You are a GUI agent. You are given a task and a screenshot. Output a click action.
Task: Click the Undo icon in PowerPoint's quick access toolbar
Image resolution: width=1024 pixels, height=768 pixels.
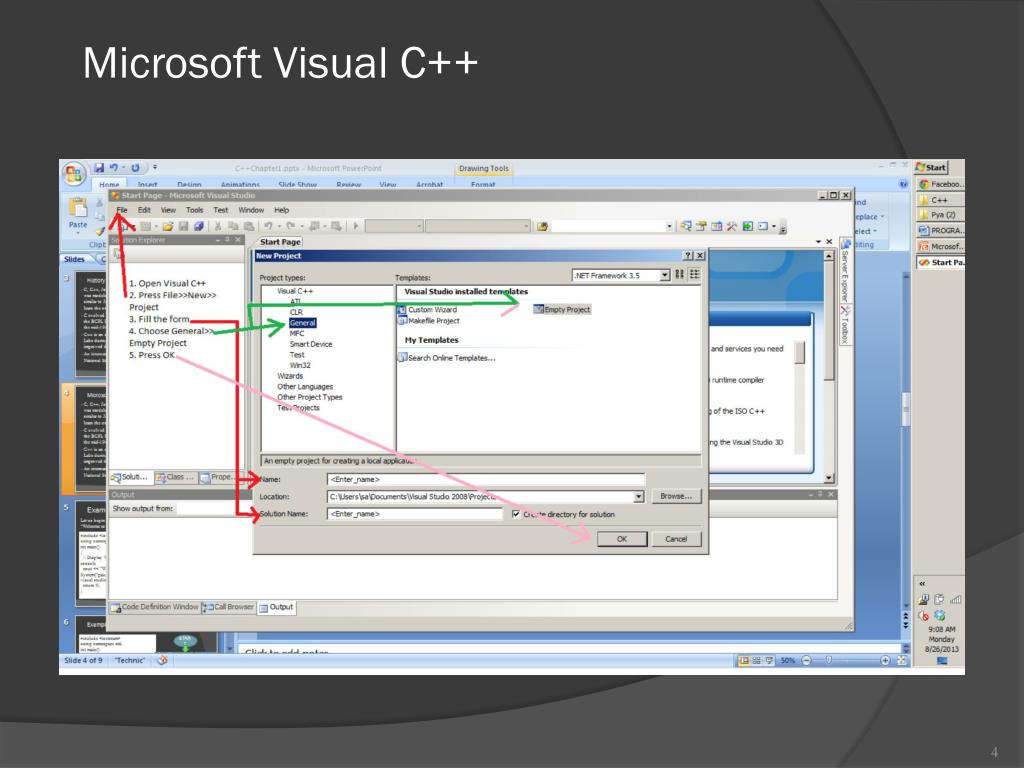(114, 168)
